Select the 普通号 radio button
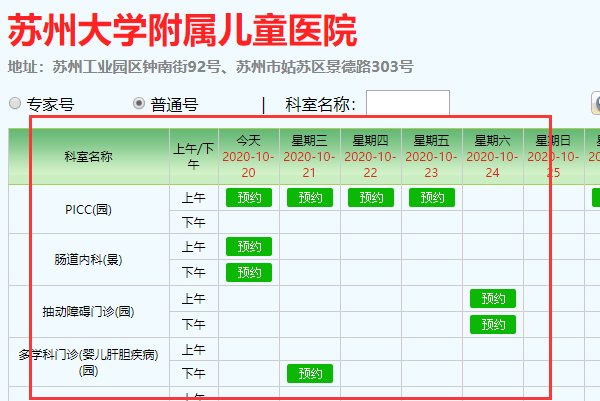 coord(139,103)
